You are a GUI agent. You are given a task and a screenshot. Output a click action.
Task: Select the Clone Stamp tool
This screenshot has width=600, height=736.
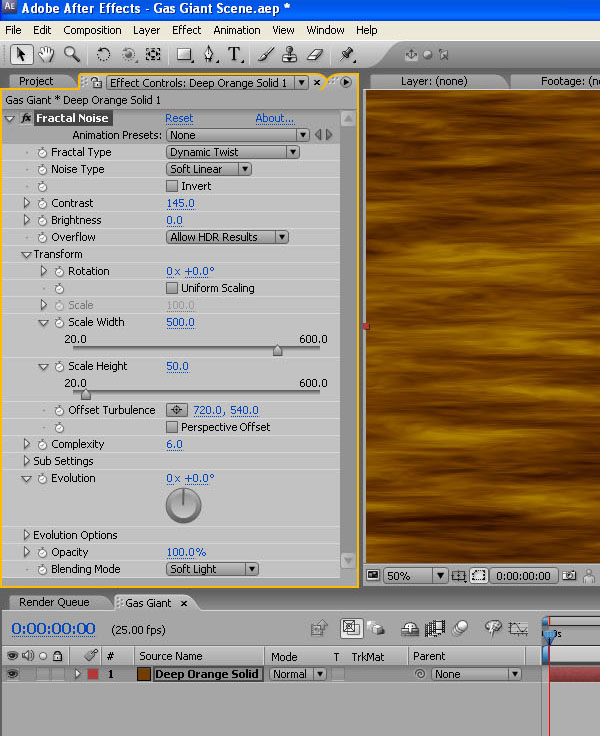click(x=289, y=55)
